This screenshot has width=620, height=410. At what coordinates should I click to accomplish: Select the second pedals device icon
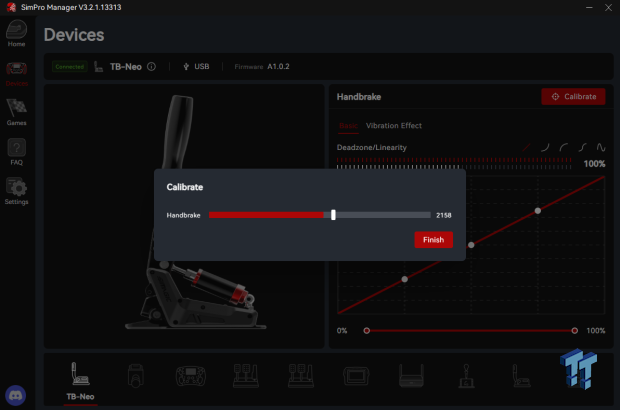click(301, 376)
